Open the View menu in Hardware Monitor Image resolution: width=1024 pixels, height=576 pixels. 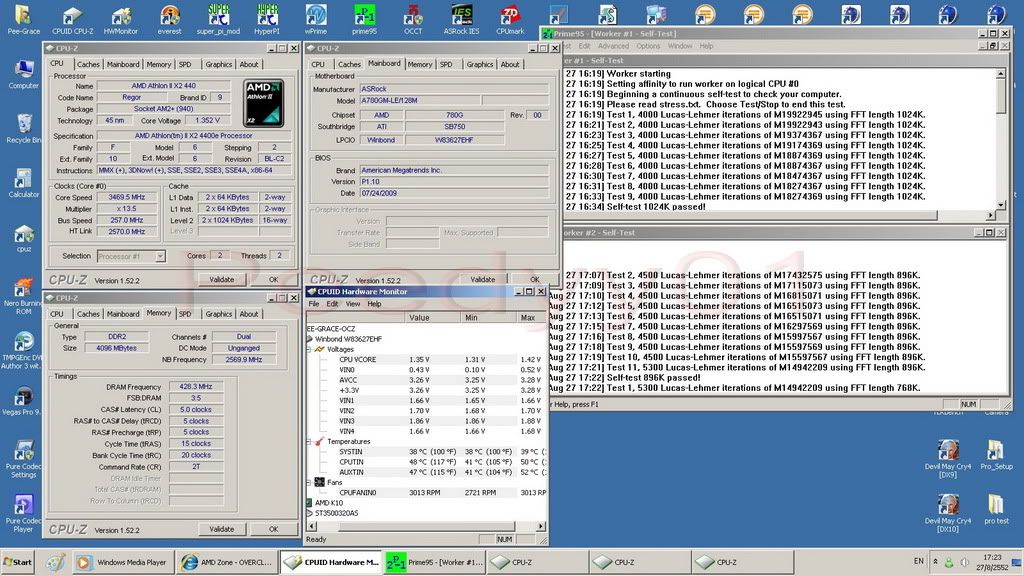click(353, 304)
